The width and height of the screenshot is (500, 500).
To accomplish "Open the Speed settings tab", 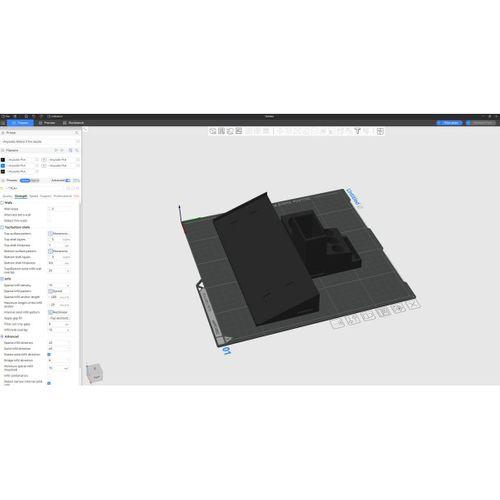I will click(x=34, y=196).
